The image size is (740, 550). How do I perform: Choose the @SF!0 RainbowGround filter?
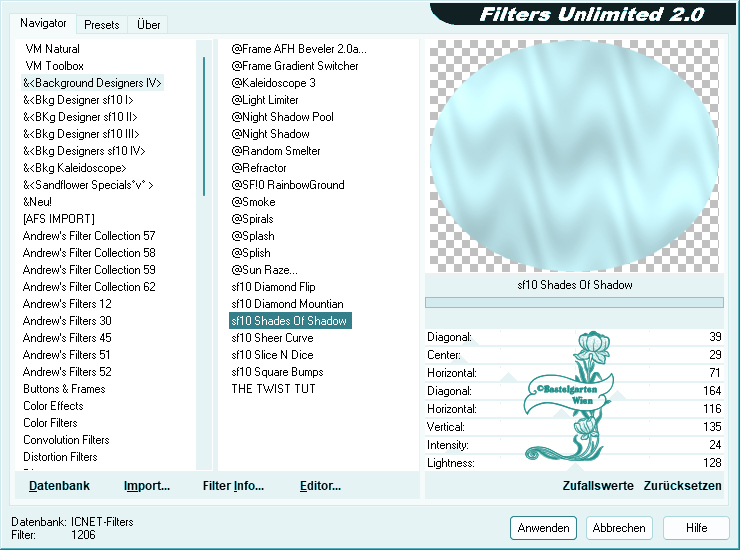click(x=288, y=185)
